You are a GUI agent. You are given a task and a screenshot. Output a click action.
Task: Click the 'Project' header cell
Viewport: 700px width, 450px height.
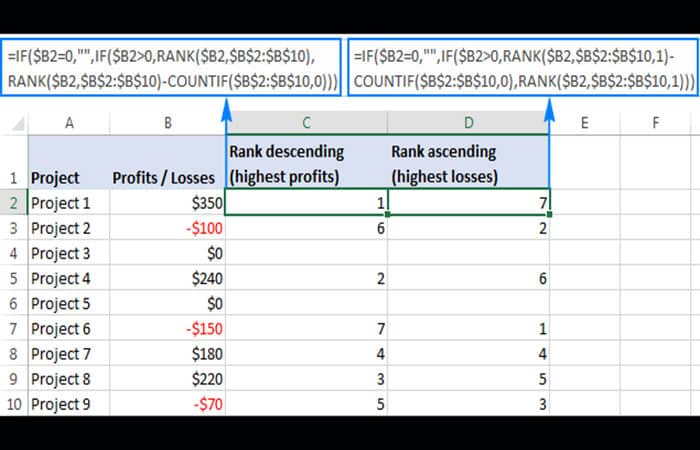(69, 162)
